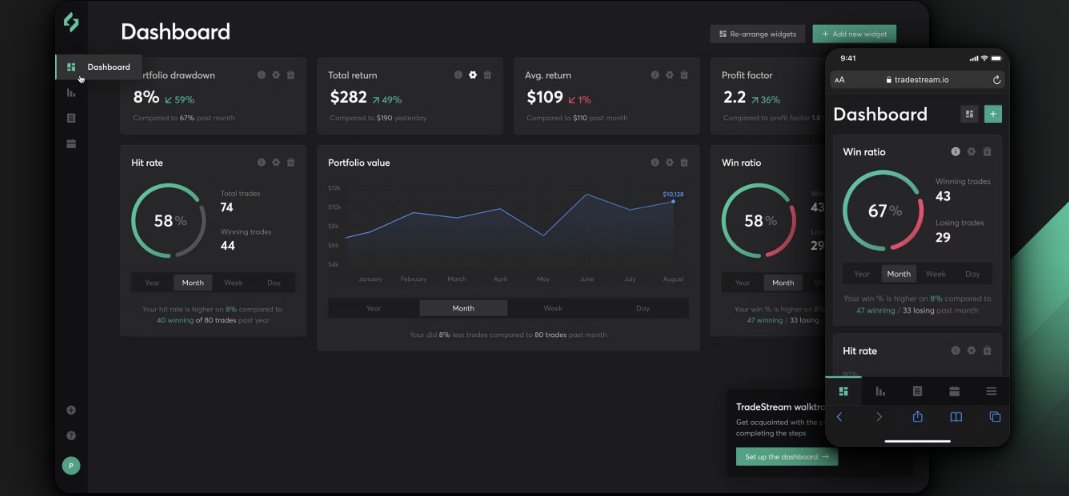Tap mobile bottom nav calendar icon

click(x=954, y=391)
